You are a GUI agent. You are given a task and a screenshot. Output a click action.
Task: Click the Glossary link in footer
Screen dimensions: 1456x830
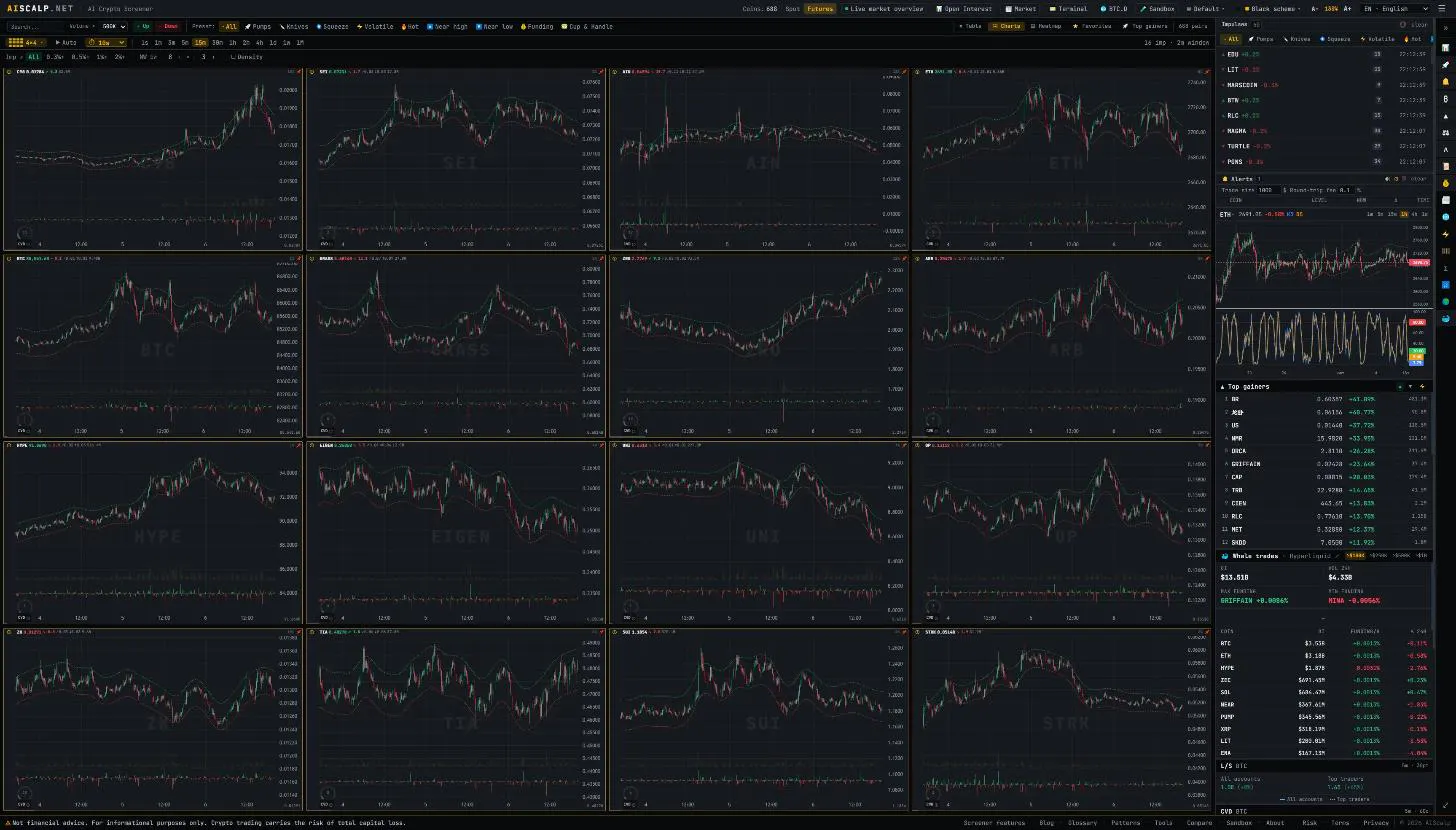point(1082,823)
